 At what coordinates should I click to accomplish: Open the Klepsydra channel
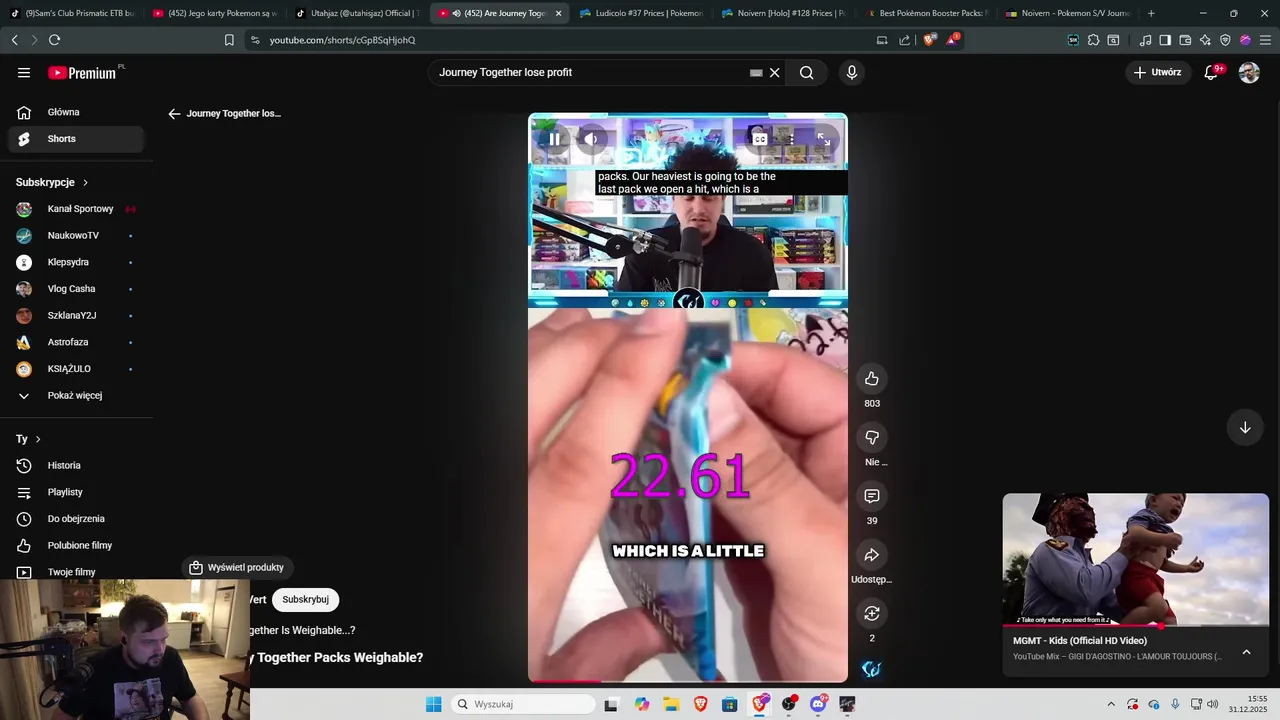[x=76, y=262]
